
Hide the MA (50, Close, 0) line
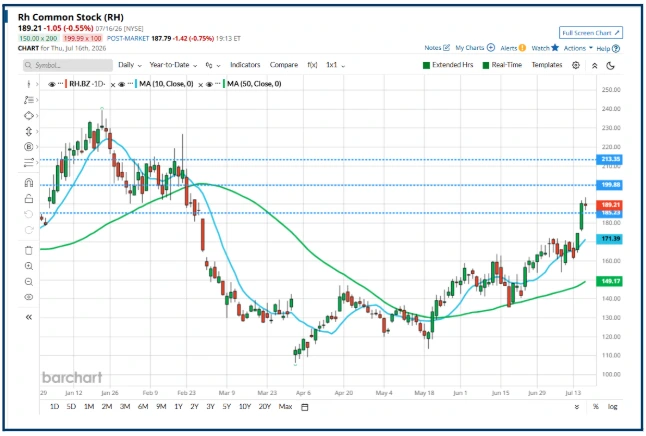[209, 84]
